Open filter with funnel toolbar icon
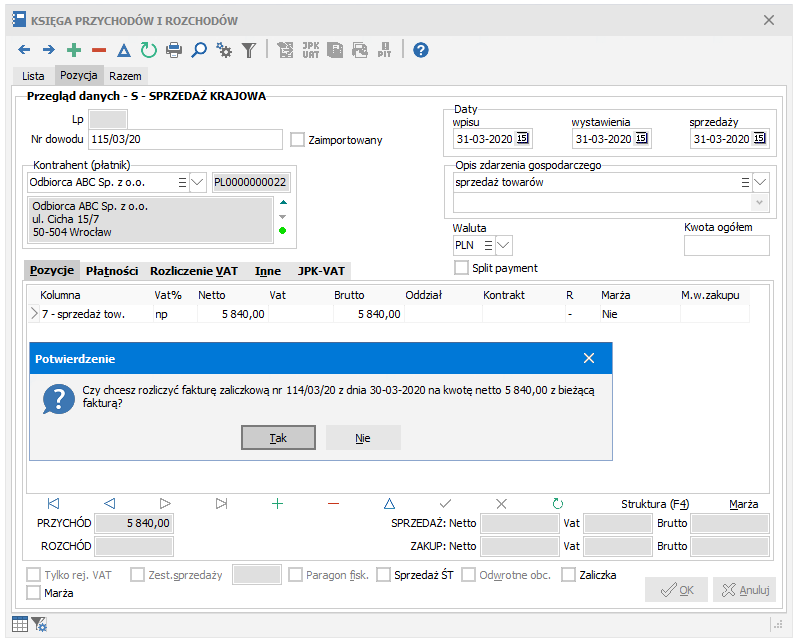Screen dimensions: 798x644 tap(249, 50)
